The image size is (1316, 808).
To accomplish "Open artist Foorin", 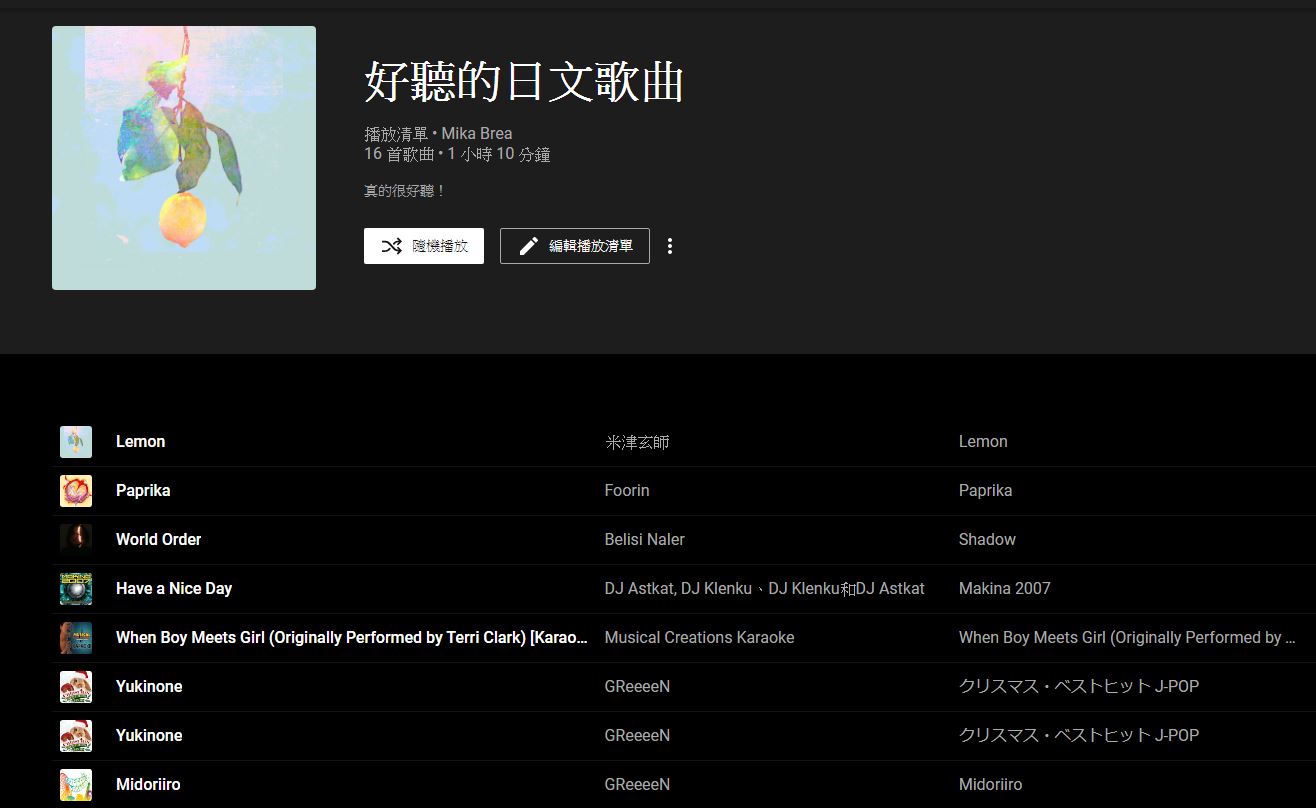I will coord(627,490).
